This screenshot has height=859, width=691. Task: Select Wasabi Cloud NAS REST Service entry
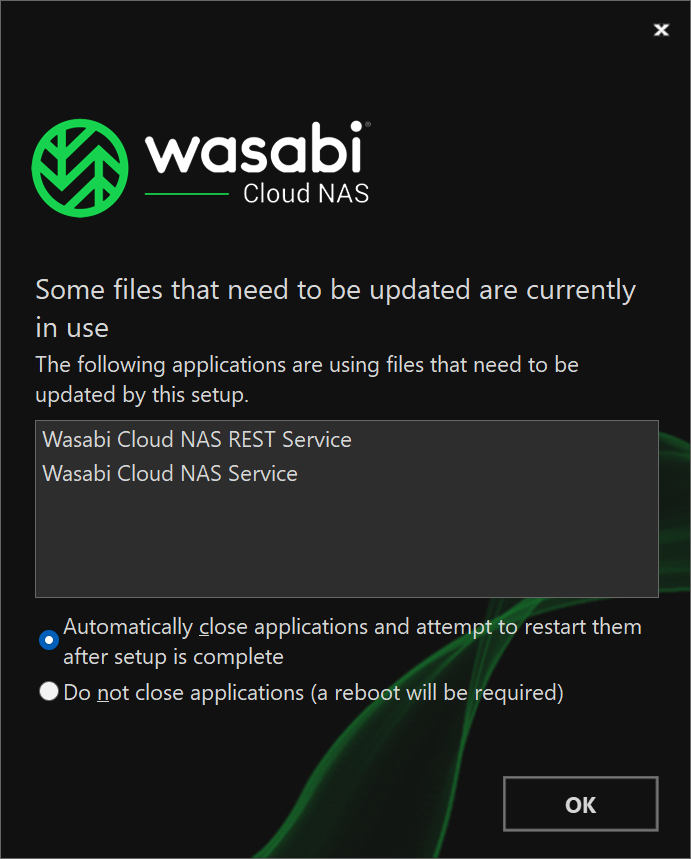(x=196, y=439)
